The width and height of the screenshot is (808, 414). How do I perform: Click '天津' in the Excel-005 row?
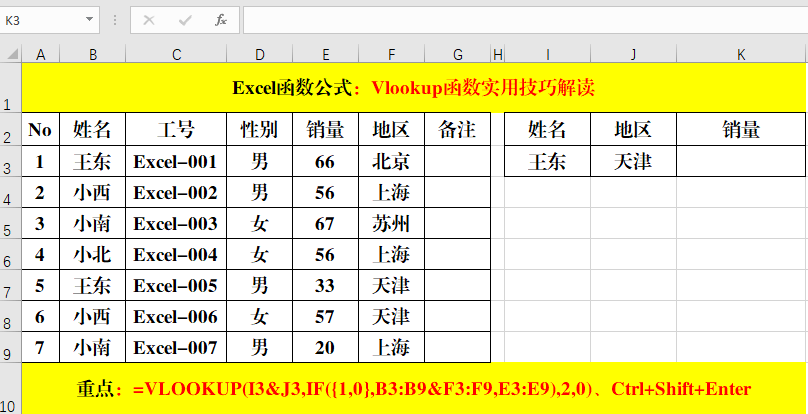(392, 285)
